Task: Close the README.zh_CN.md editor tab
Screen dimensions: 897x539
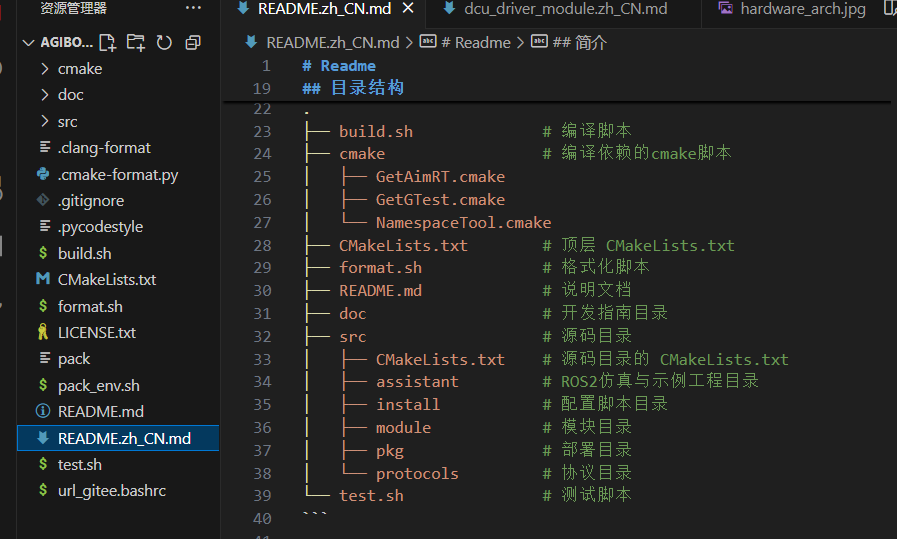Action: [407, 9]
